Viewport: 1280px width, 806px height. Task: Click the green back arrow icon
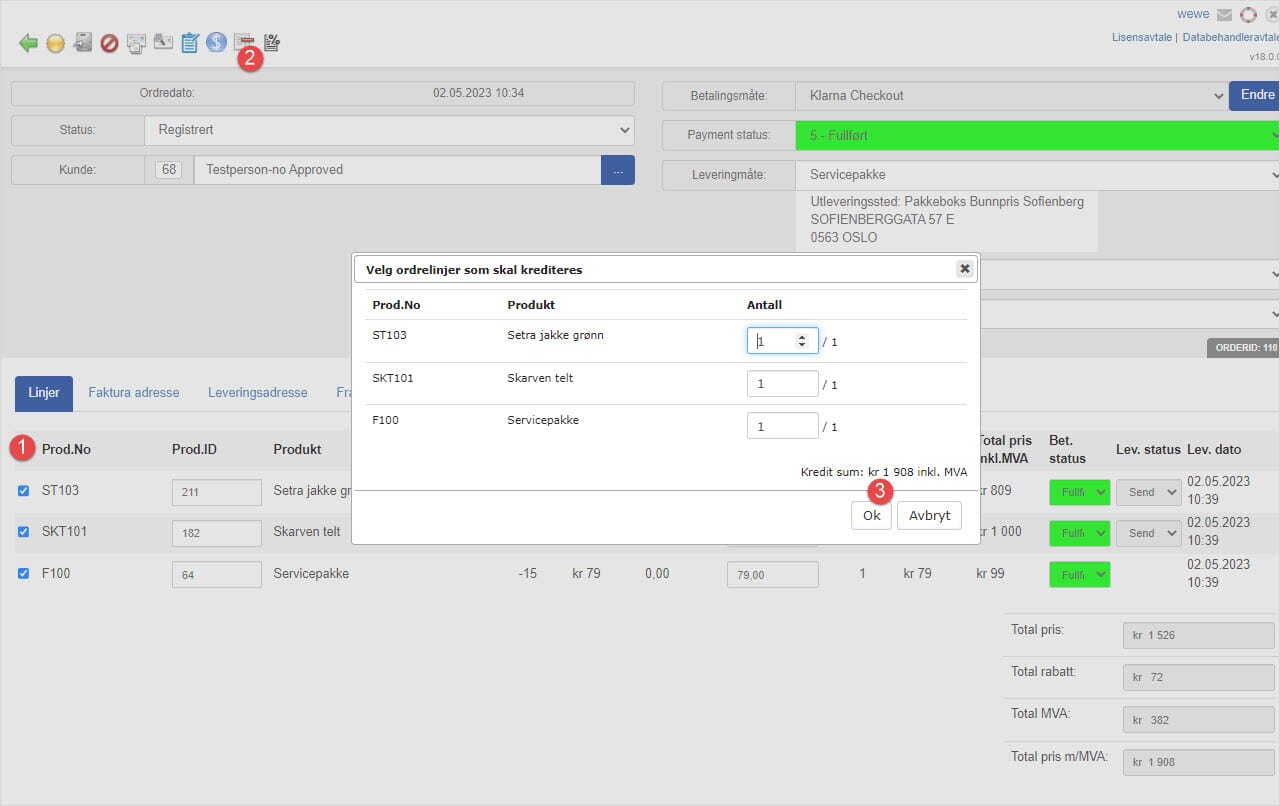pyautogui.click(x=28, y=43)
